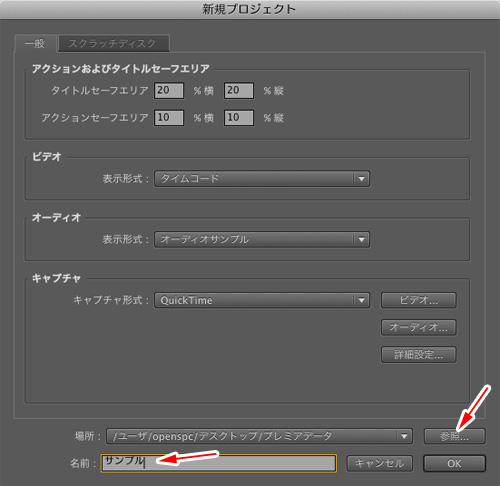Click the アクションセーフエリア vertical percent field
The image size is (500, 486).
pyautogui.click(x=239, y=118)
